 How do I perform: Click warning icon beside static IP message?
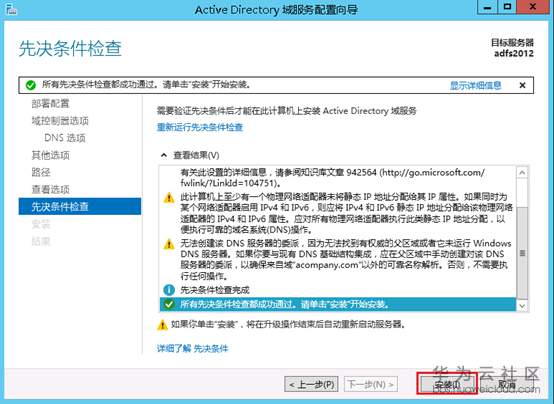tap(169, 197)
